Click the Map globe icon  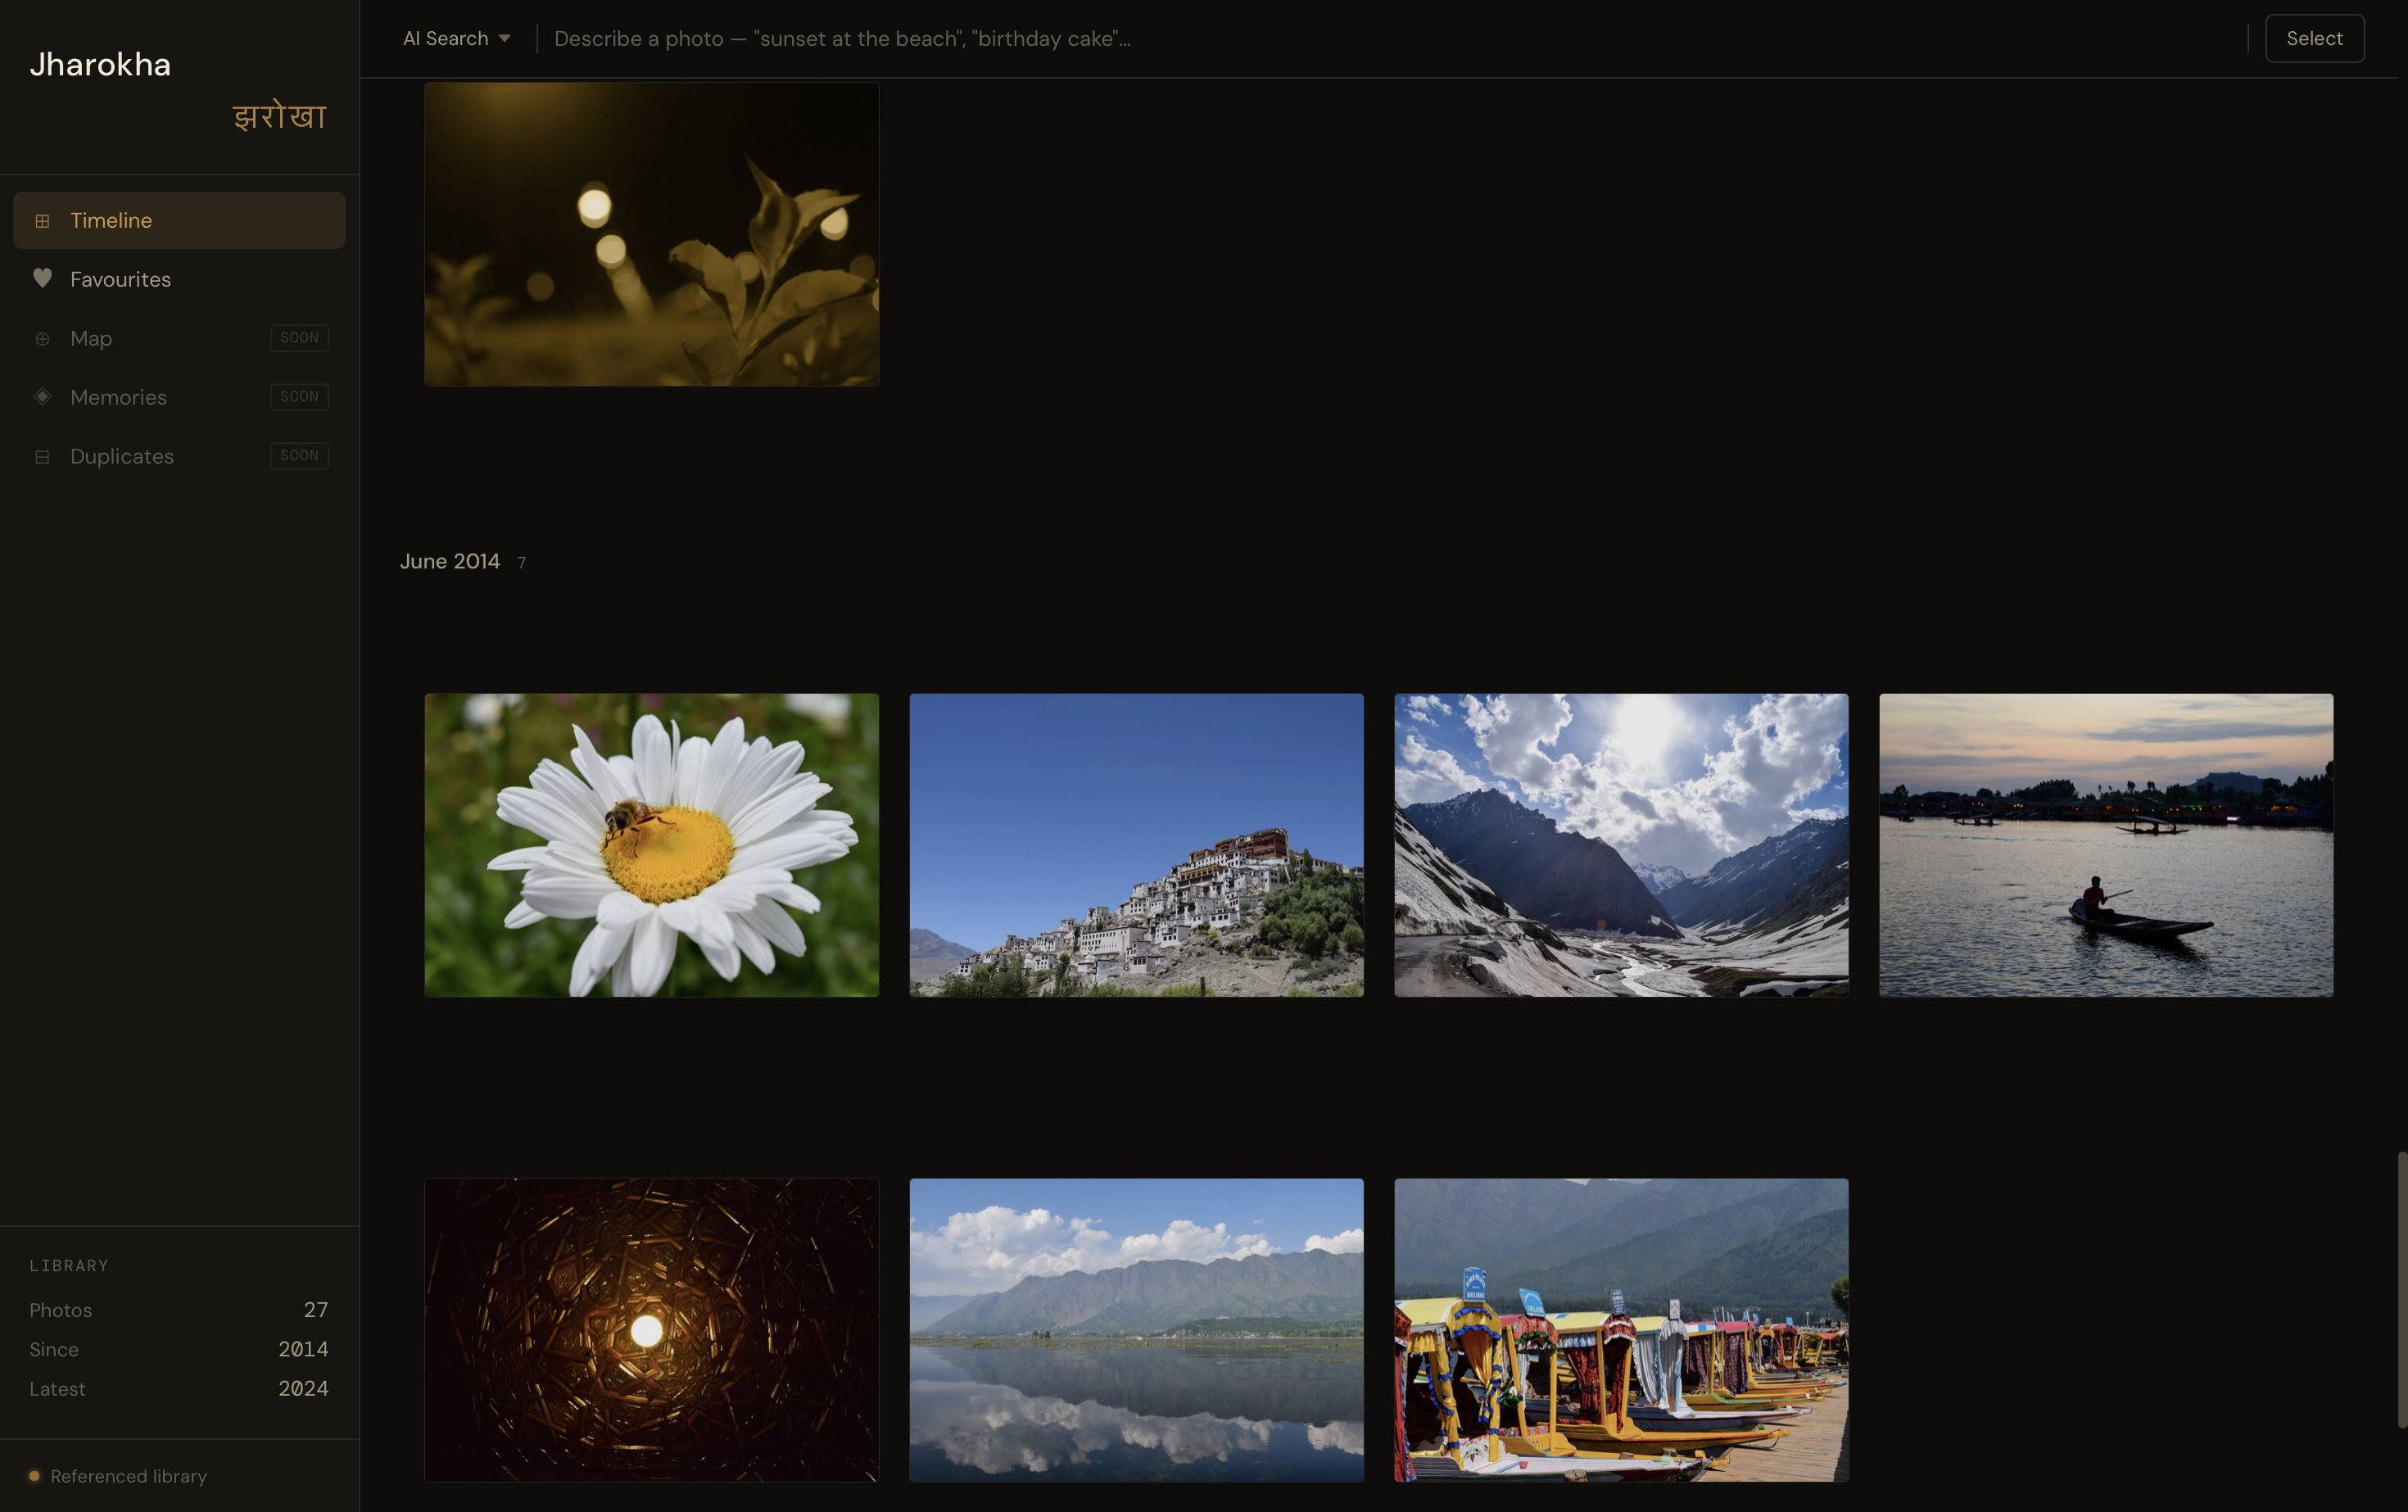click(42, 339)
